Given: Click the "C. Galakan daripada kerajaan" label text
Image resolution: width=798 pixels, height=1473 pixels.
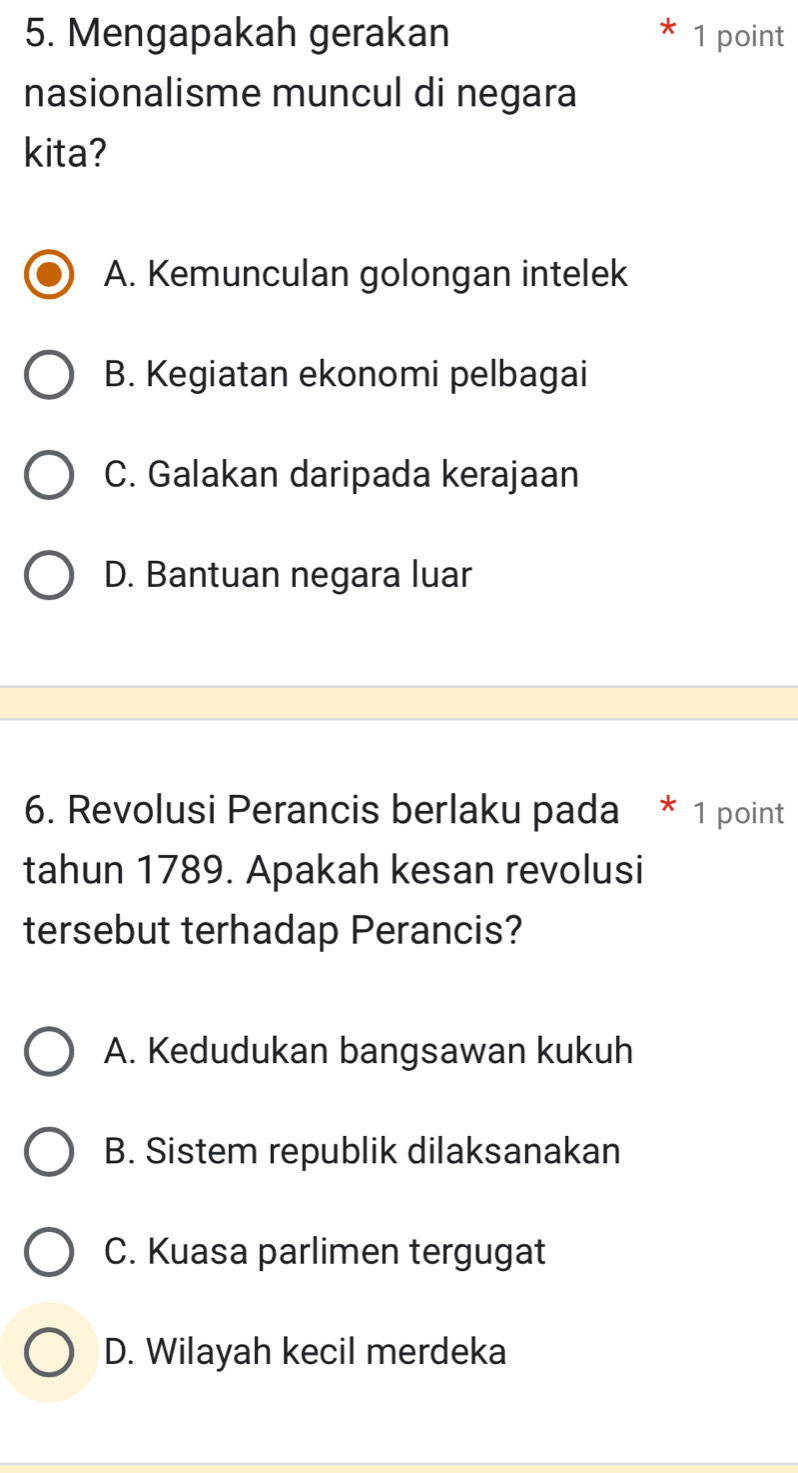Looking at the screenshot, I should (x=340, y=475).
